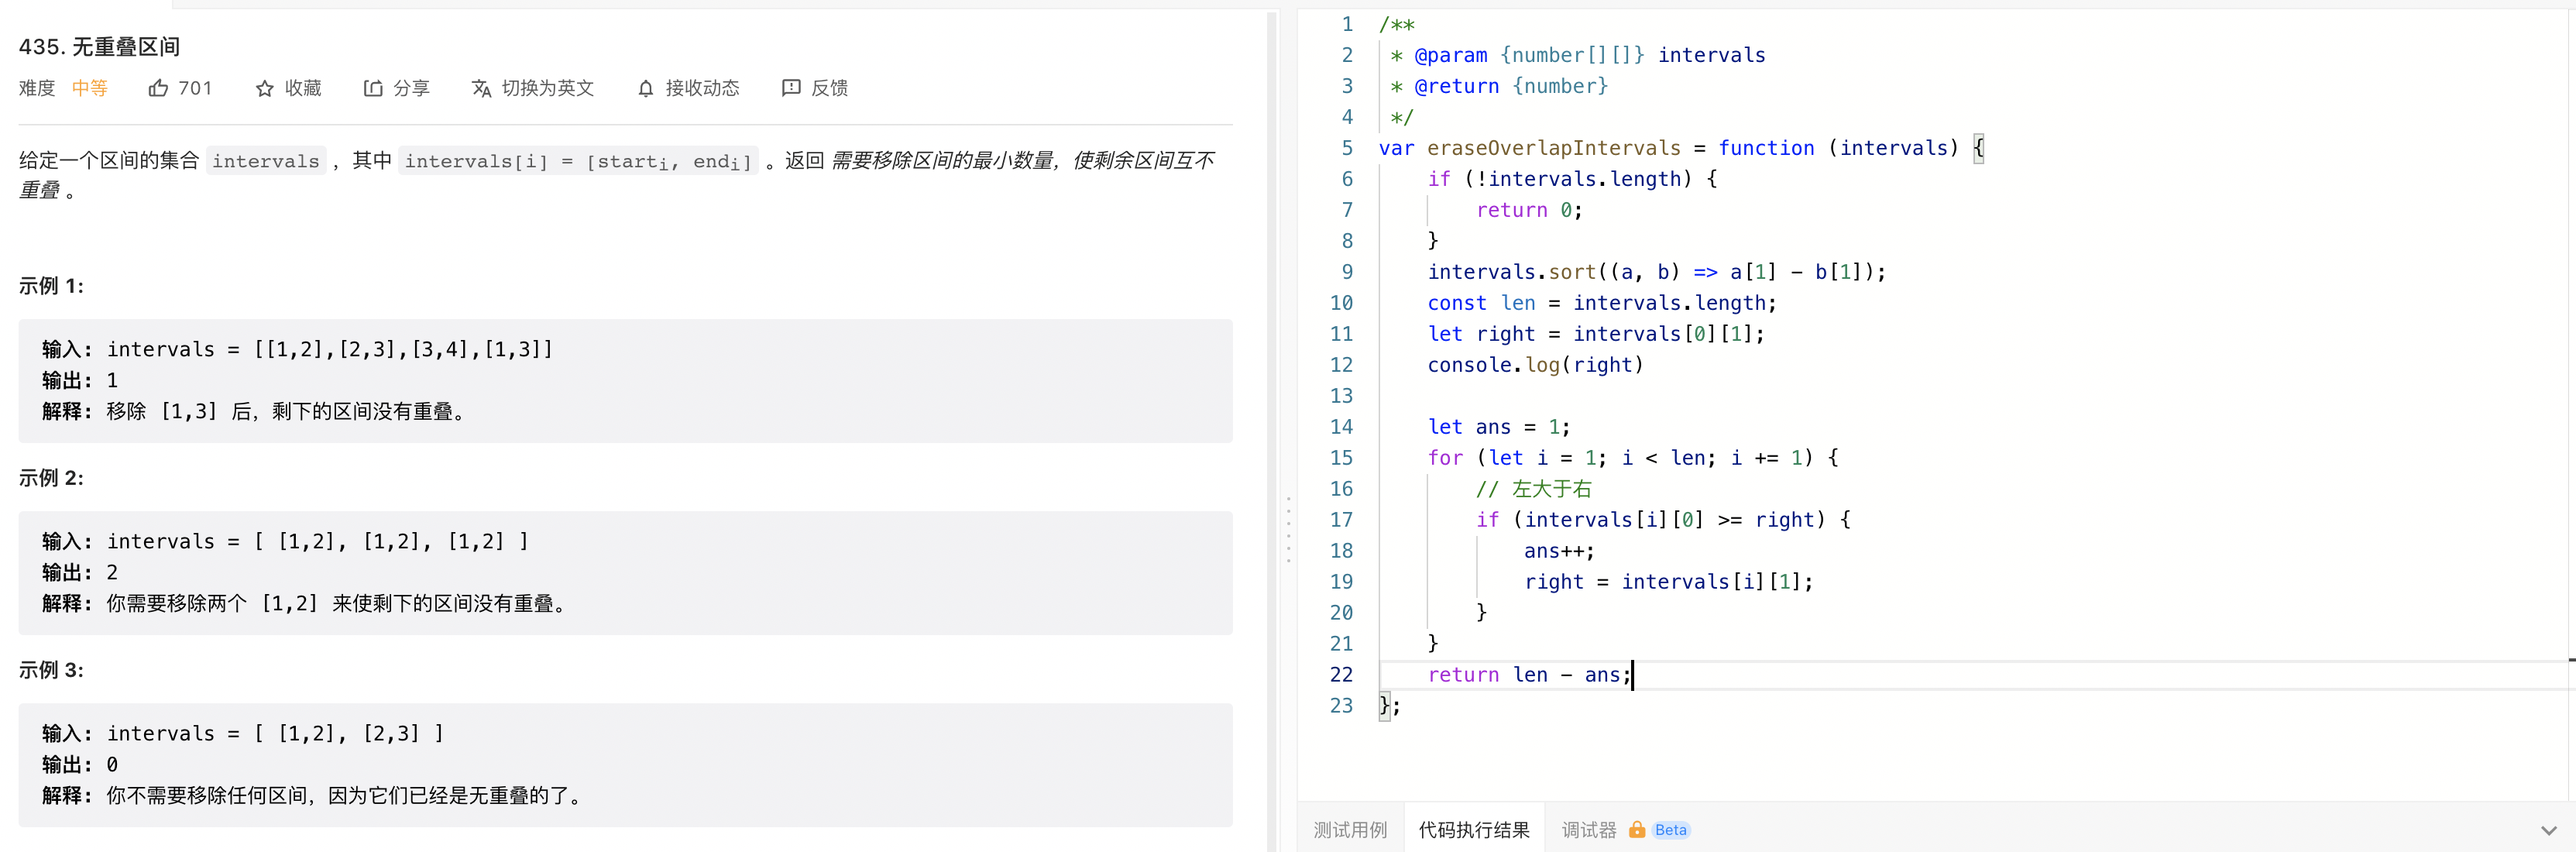Viewport: 2576px width, 852px height.
Task: Click the 'right = intervals[i][1];' line
Action: [x=1669, y=582]
